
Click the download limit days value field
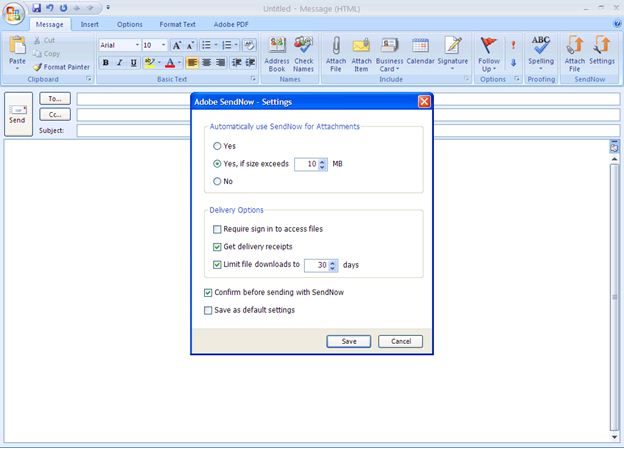click(316, 265)
